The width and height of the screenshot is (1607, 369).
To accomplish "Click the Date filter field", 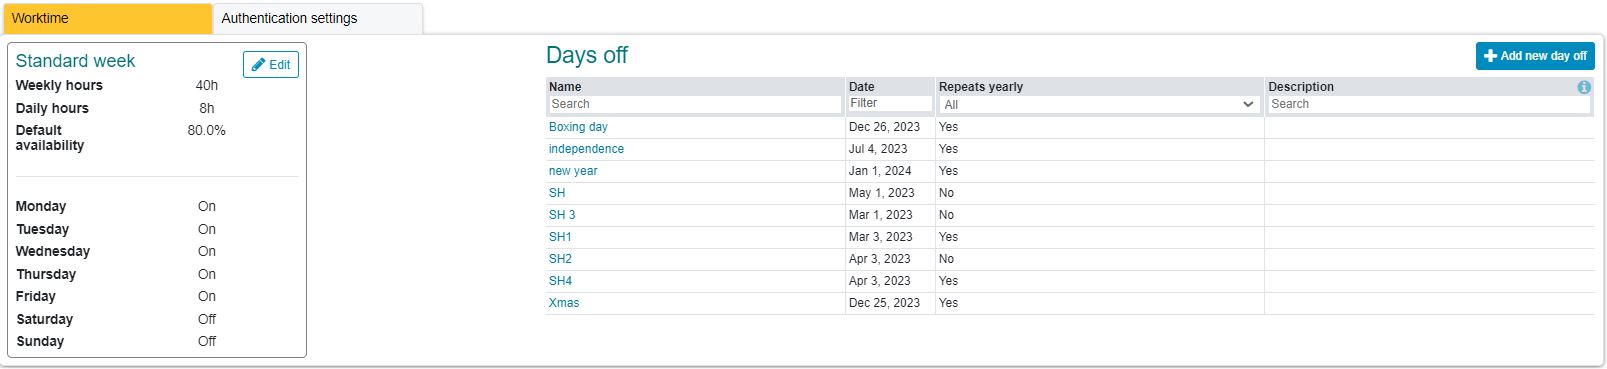I will coord(890,104).
